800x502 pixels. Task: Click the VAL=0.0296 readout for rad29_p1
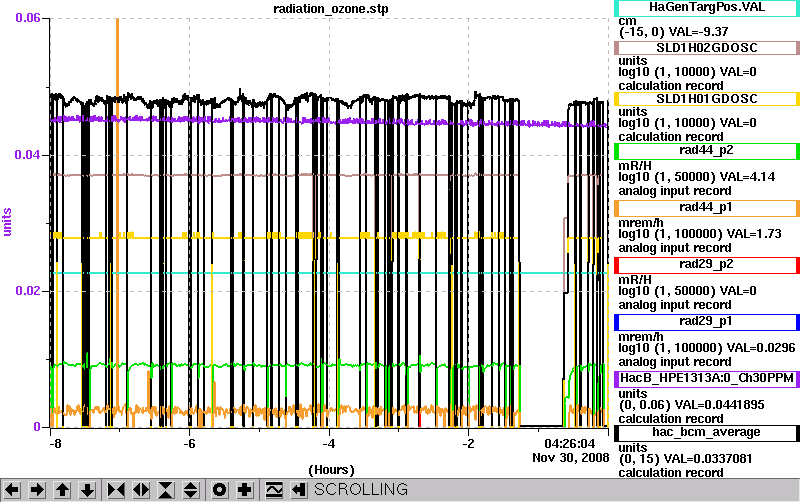tap(761, 348)
